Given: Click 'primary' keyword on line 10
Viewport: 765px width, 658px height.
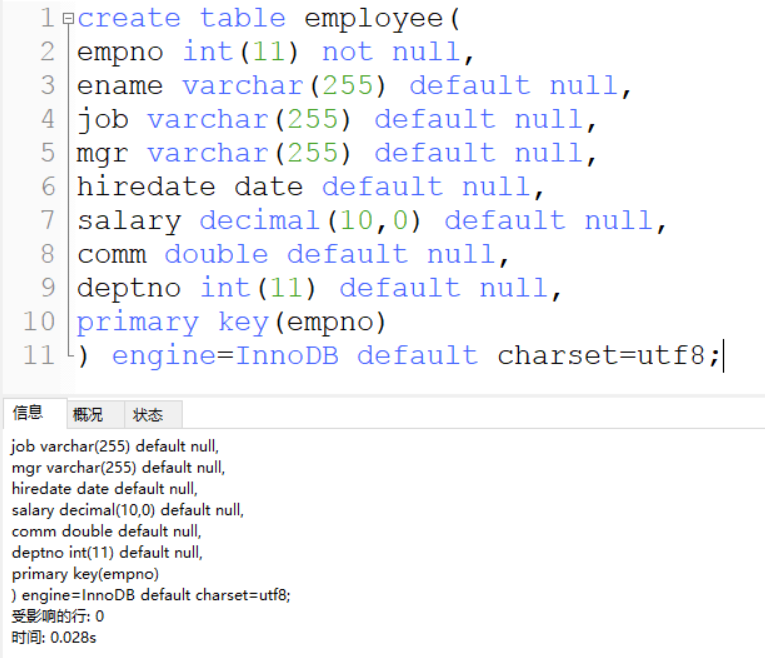Looking at the screenshot, I should (138, 323).
